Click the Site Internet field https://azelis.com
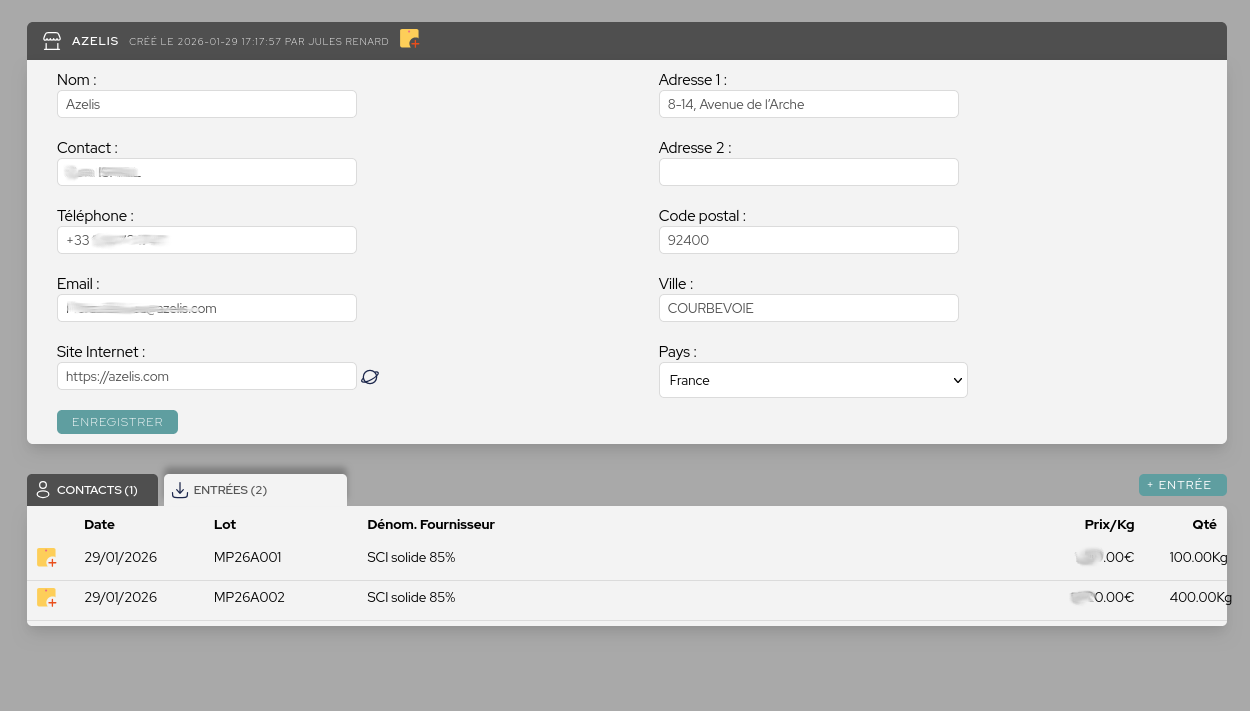 click(207, 376)
